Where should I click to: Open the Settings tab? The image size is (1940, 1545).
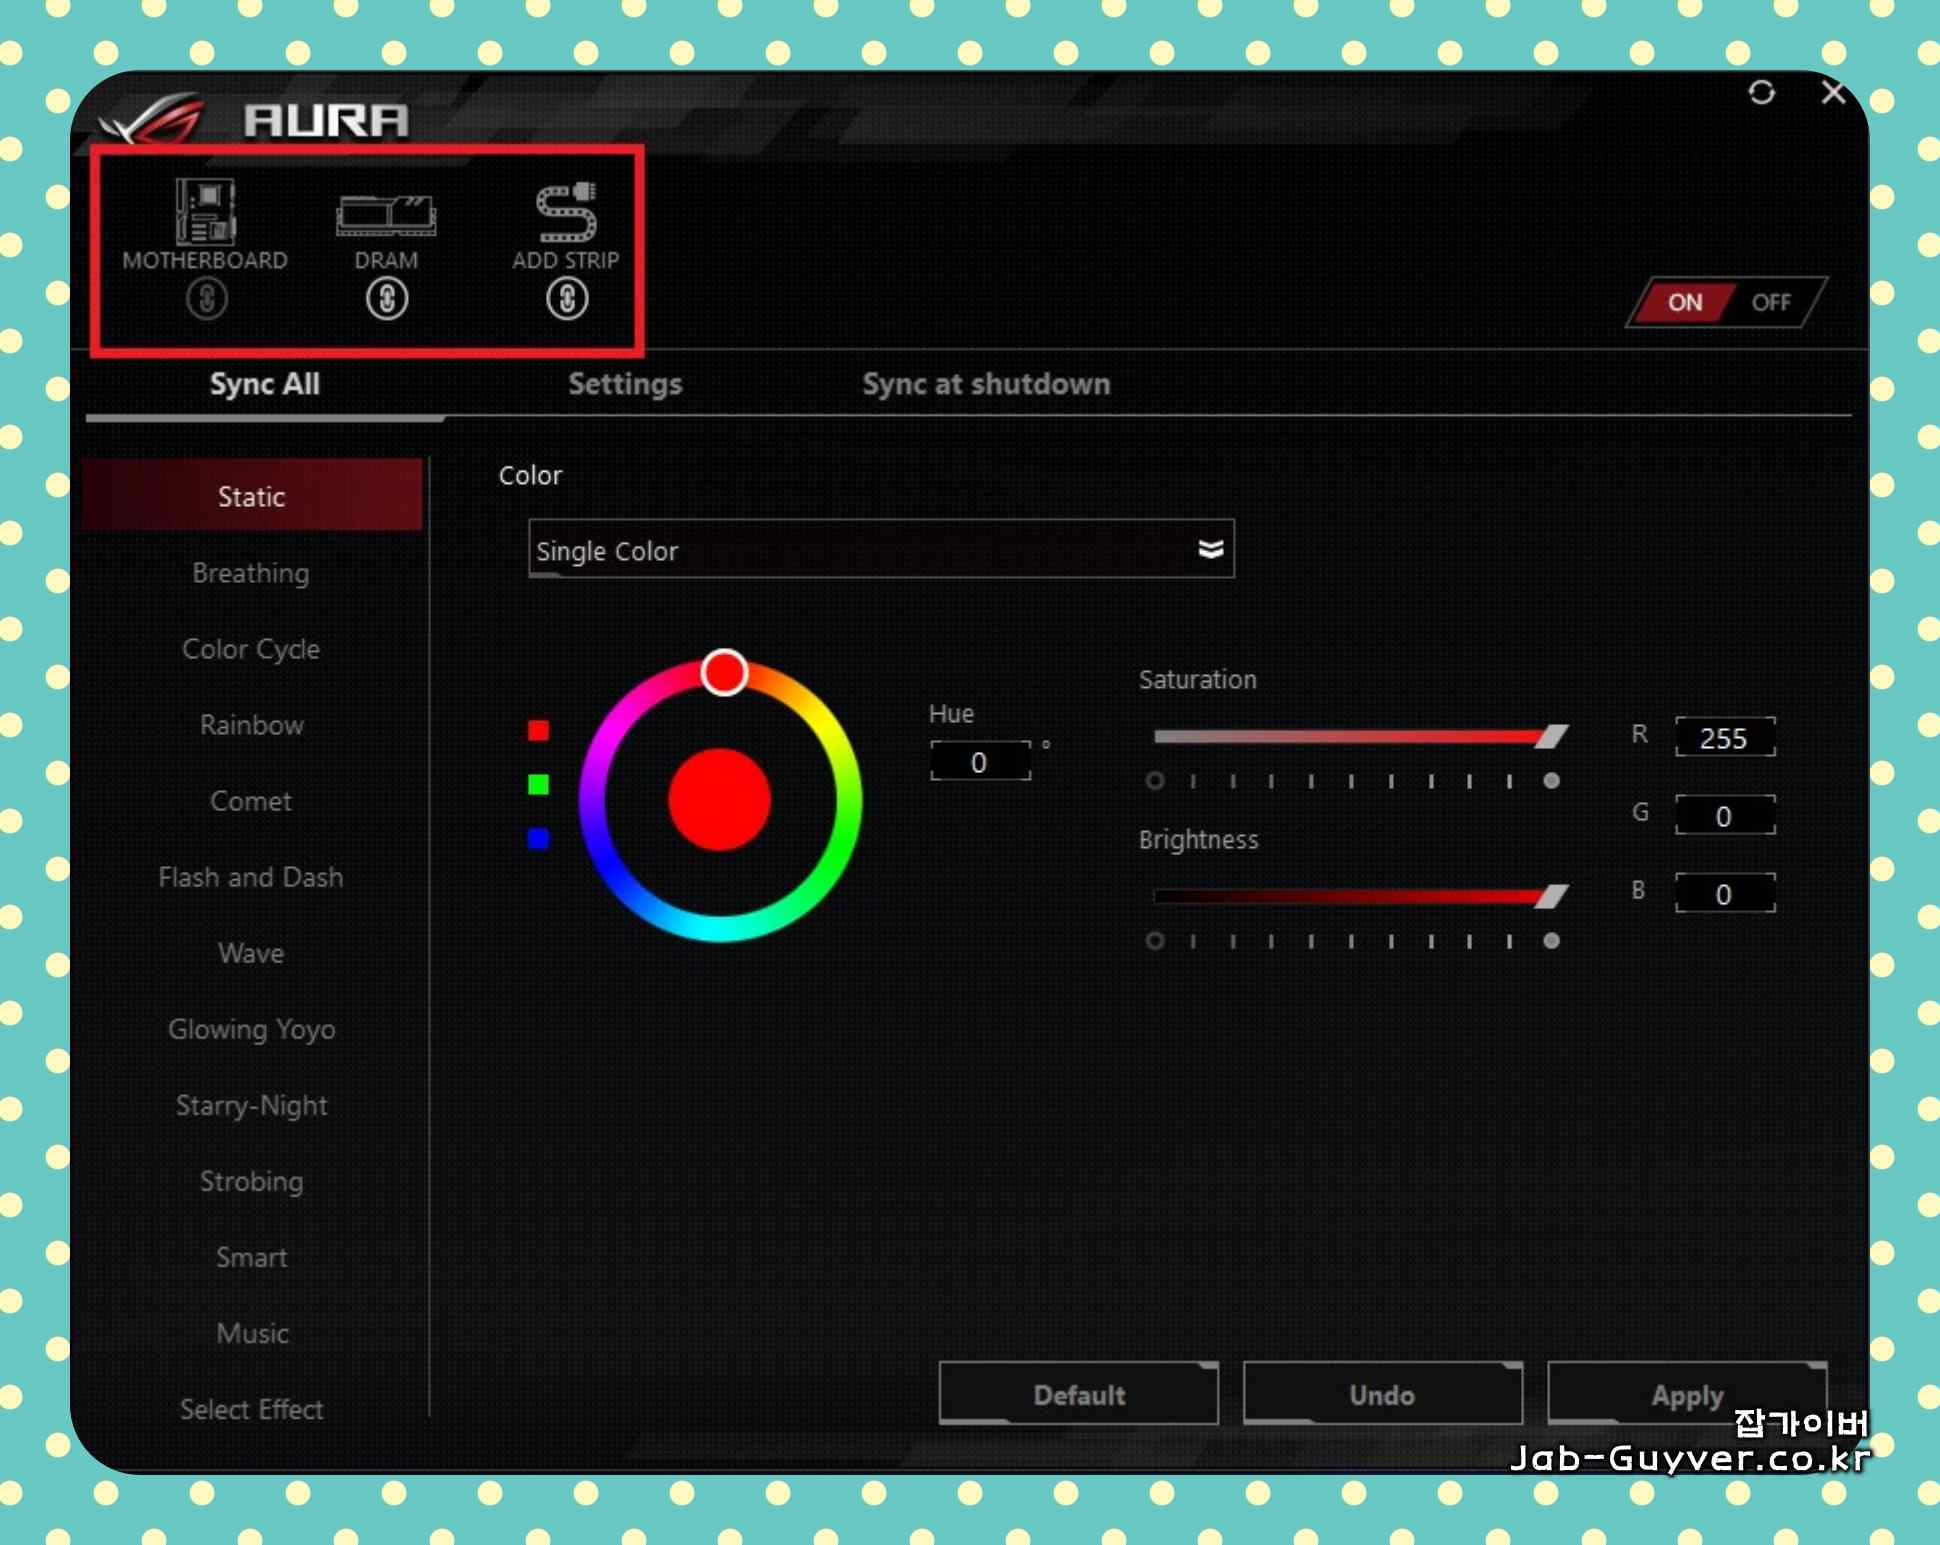click(x=625, y=384)
